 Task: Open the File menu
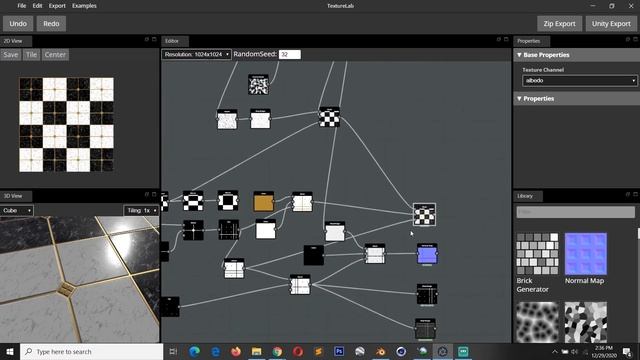point(22,6)
